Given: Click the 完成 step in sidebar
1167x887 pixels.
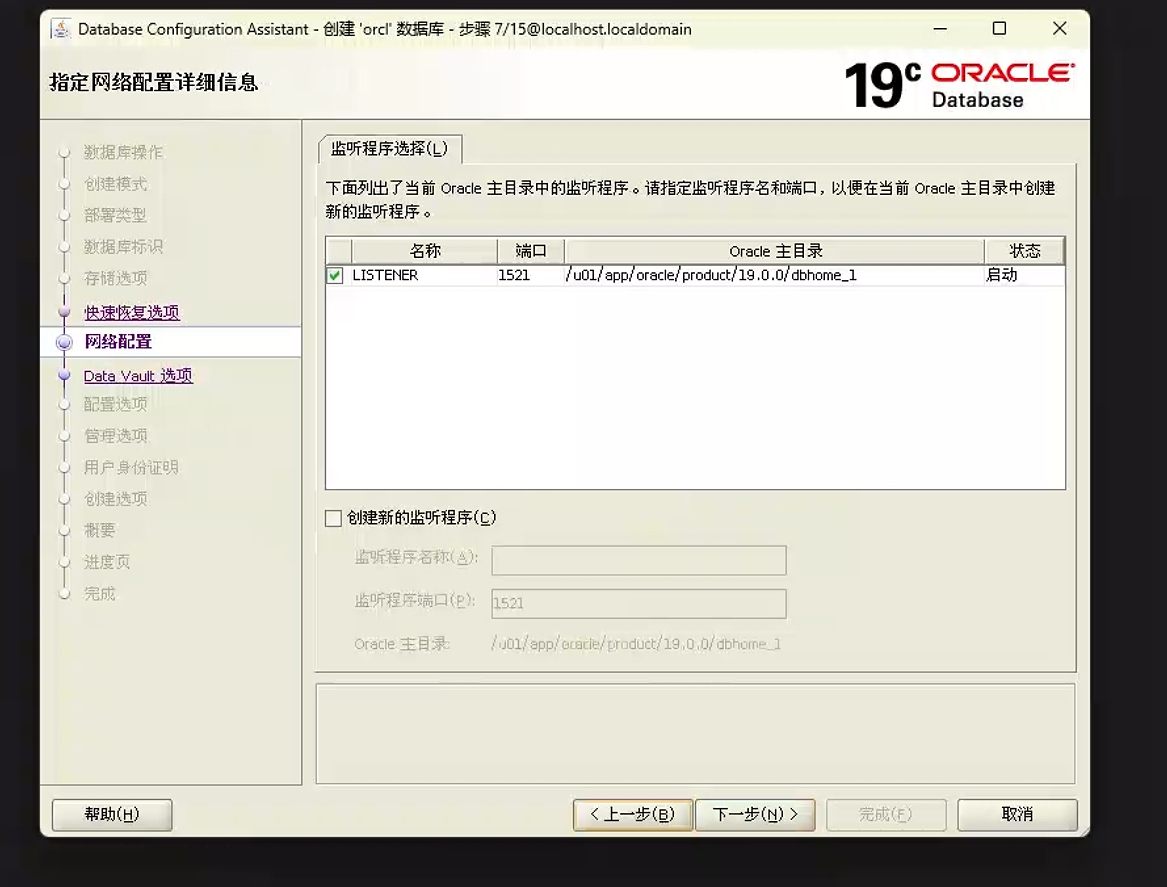Looking at the screenshot, I should pos(100,594).
